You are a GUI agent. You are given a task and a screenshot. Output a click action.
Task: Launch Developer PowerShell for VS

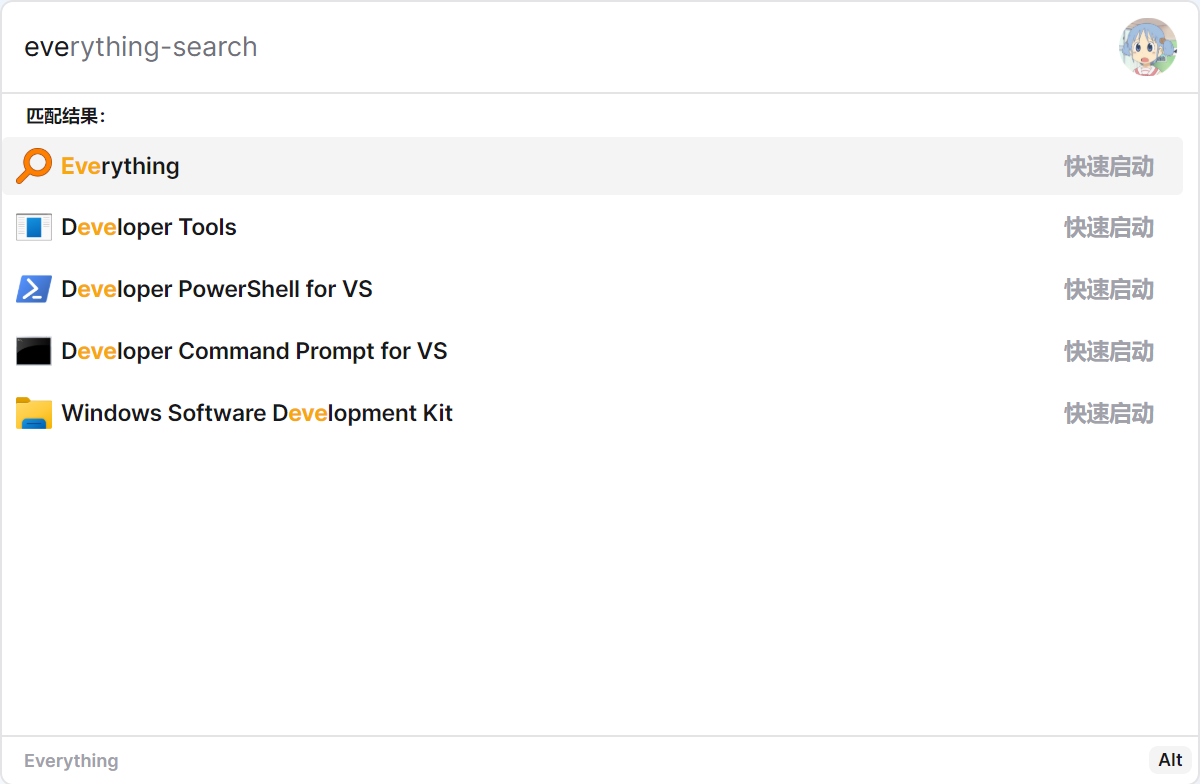(592, 290)
